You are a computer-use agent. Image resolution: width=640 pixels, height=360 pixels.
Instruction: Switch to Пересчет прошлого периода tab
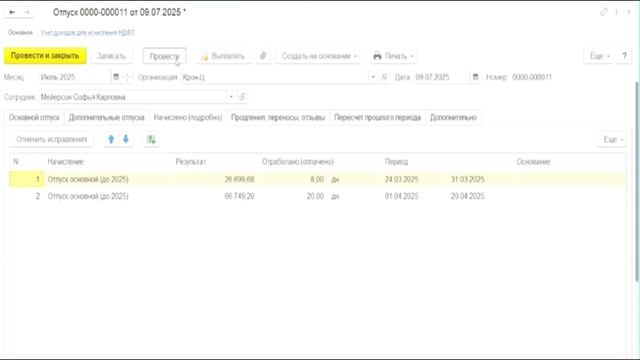378,118
